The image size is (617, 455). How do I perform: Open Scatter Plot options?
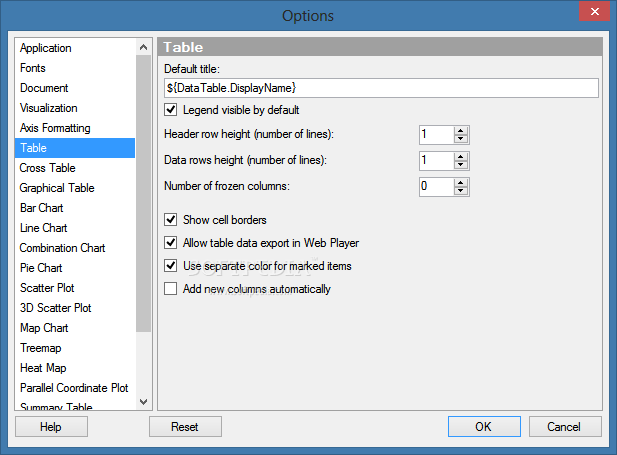point(75,288)
